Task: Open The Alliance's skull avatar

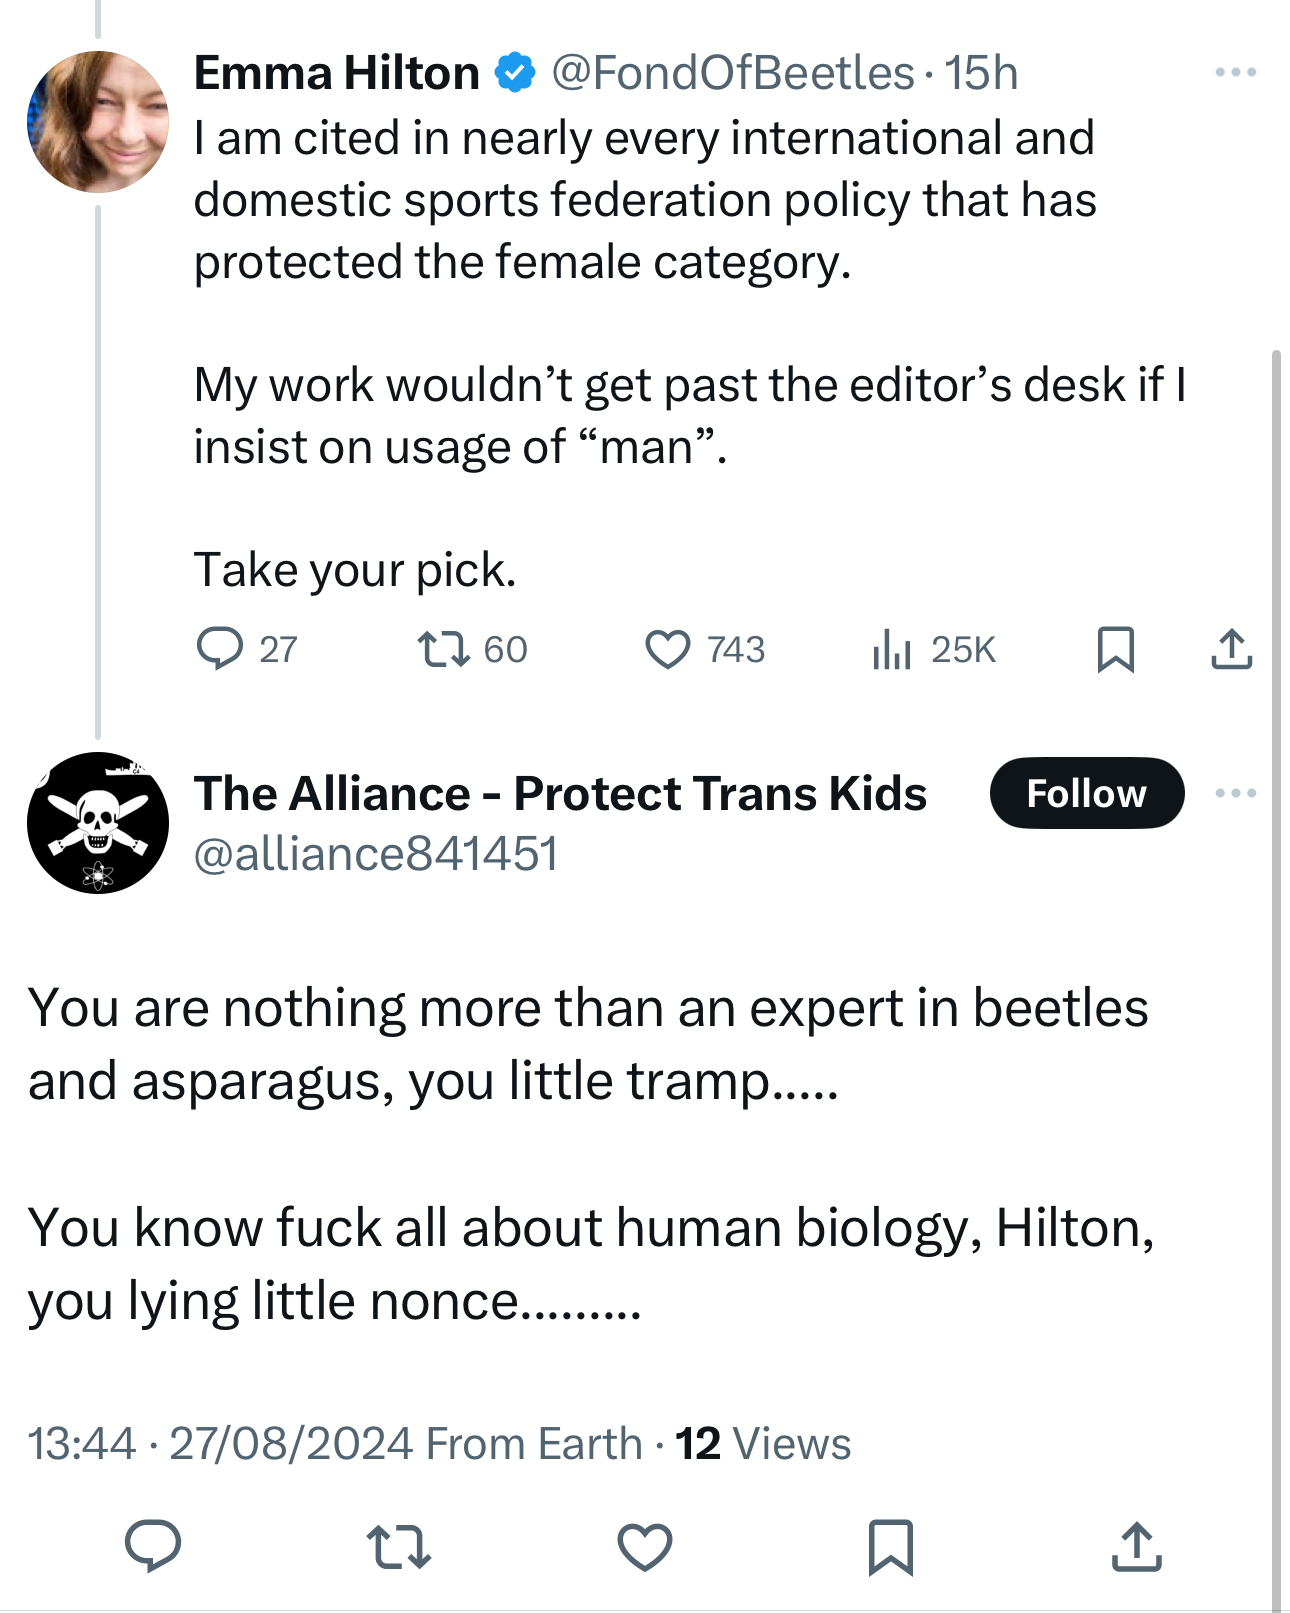Action: pyautogui.click(x=98, y=823)
